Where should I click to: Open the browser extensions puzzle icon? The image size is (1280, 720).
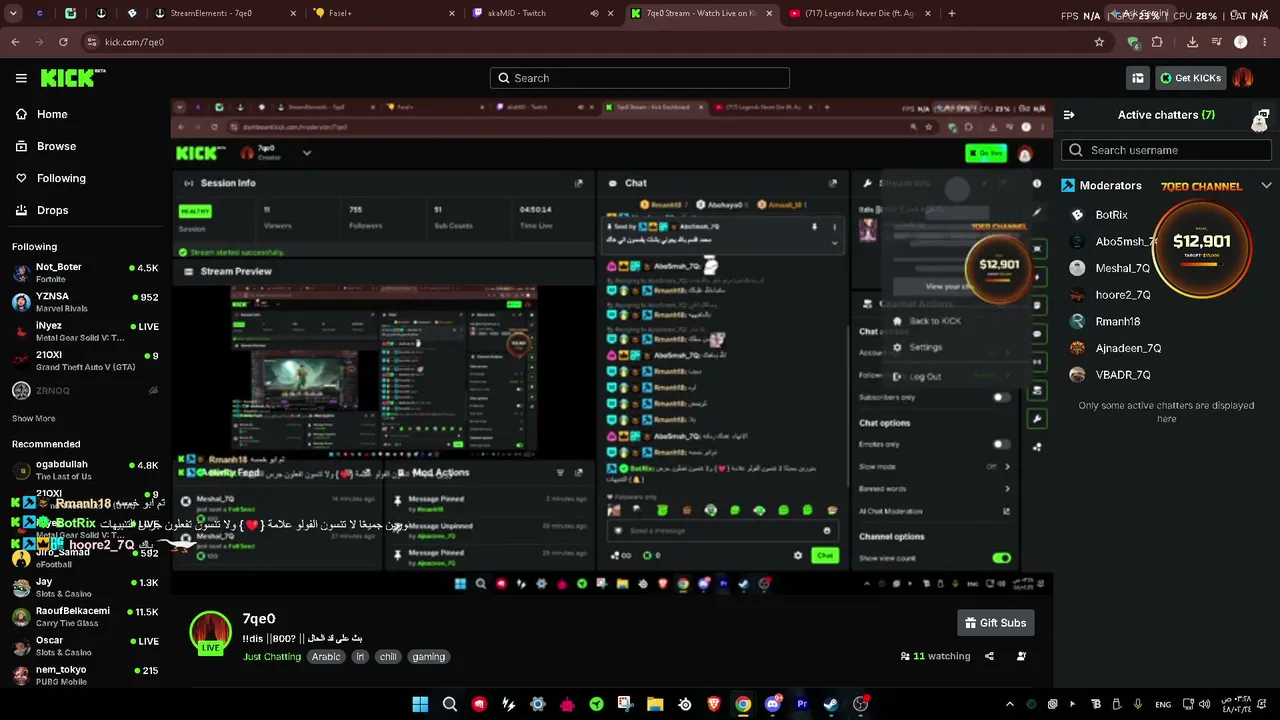1157,42
